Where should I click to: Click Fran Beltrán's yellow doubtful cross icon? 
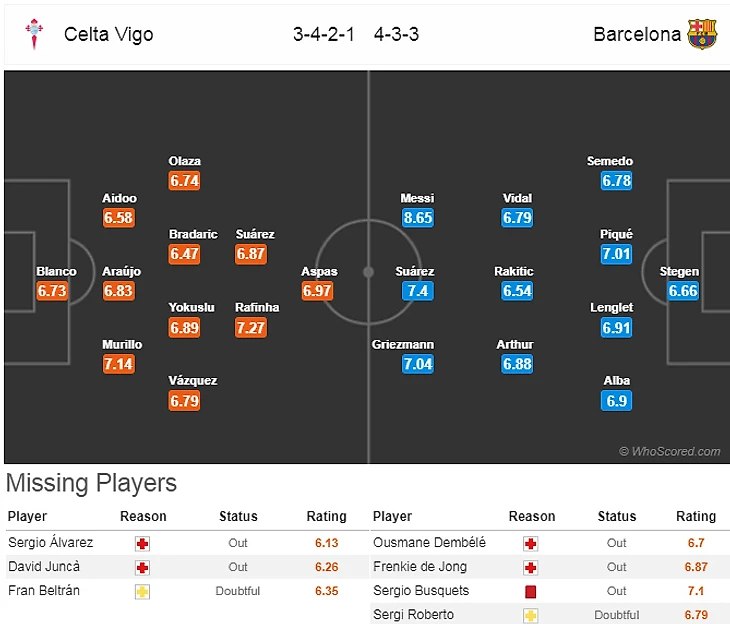click(143, 591)
